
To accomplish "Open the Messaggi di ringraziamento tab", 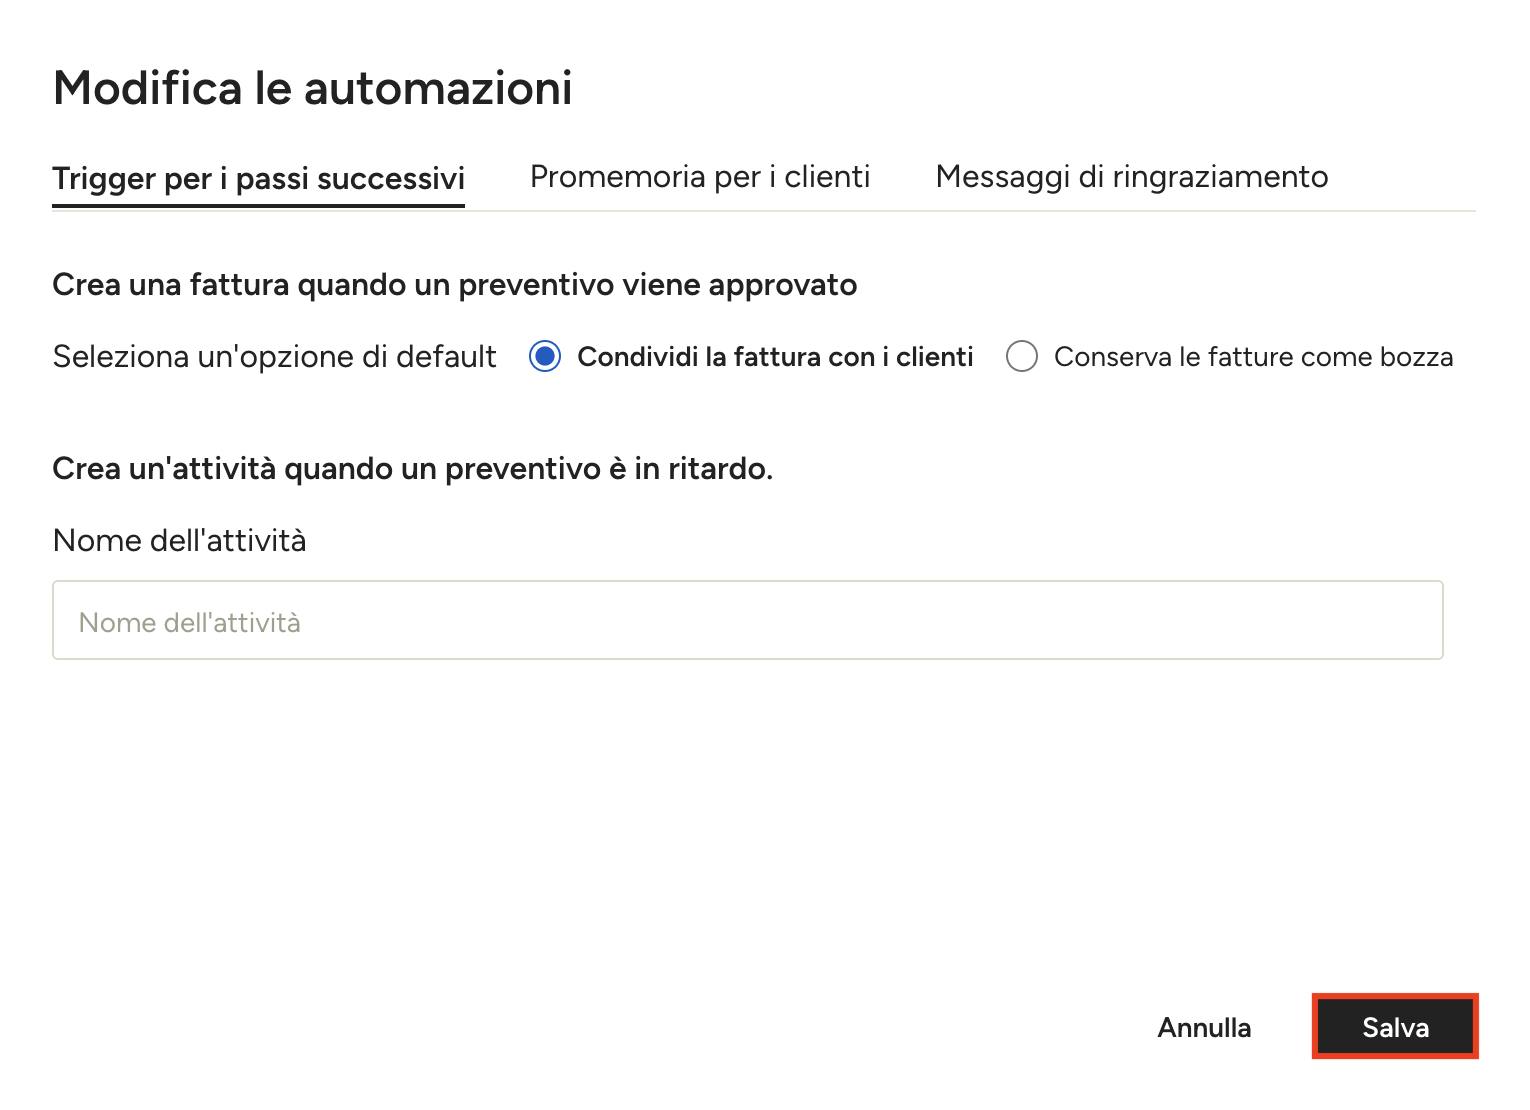I will pyautogui.click(x=1132, y=177).
